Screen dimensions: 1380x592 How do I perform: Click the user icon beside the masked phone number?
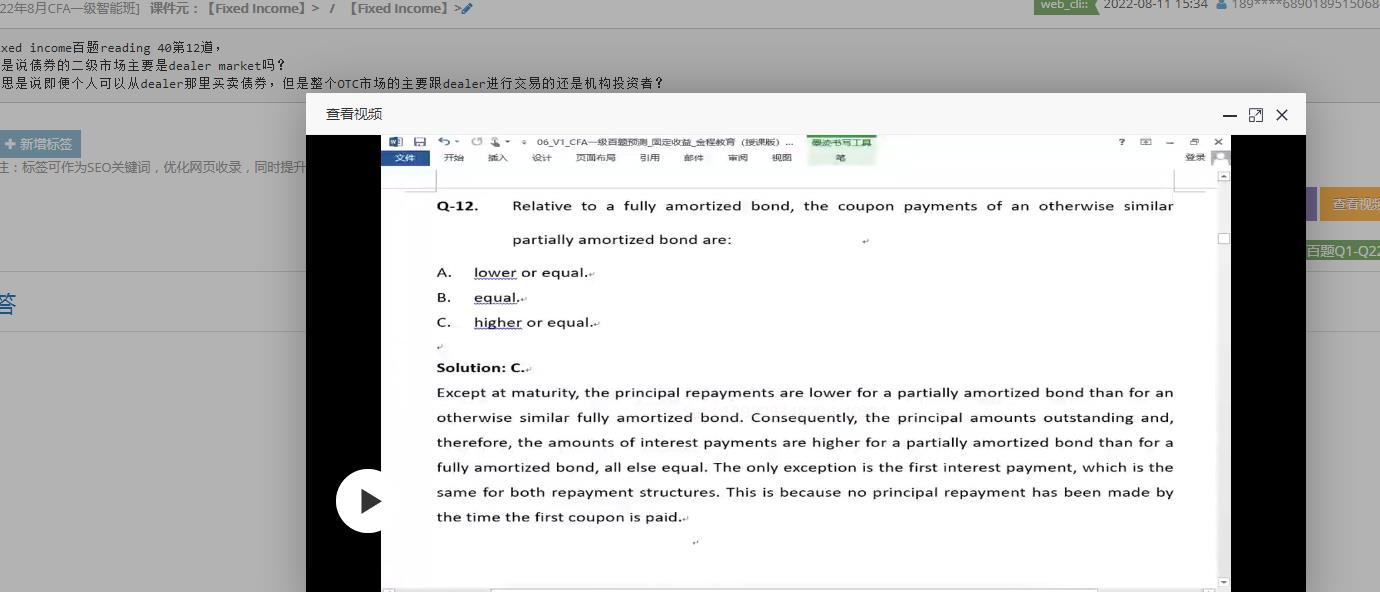coord(1221,5)
